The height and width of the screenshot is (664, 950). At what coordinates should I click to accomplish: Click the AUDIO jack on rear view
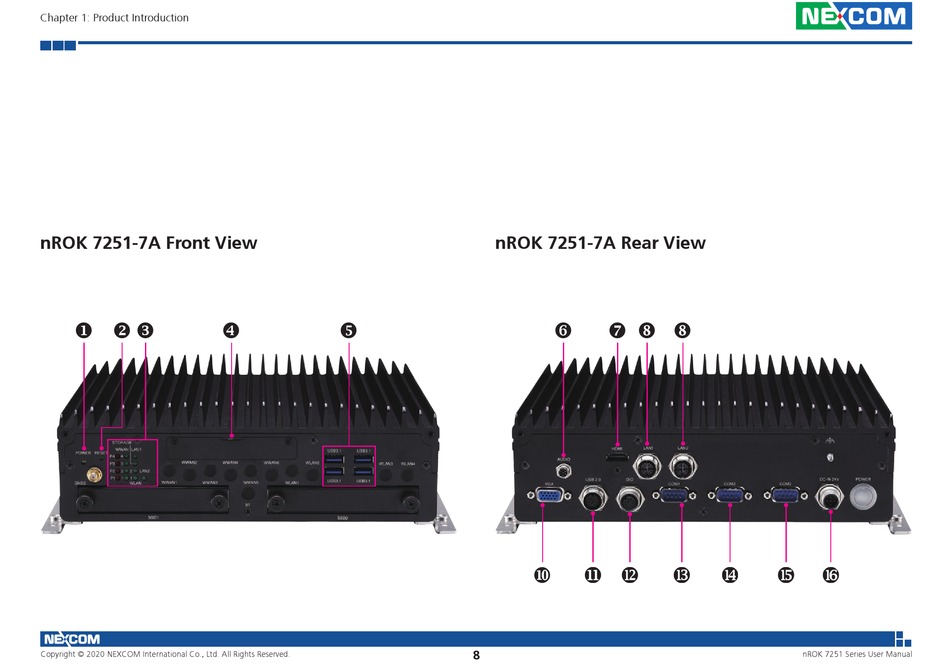point(563,470)
